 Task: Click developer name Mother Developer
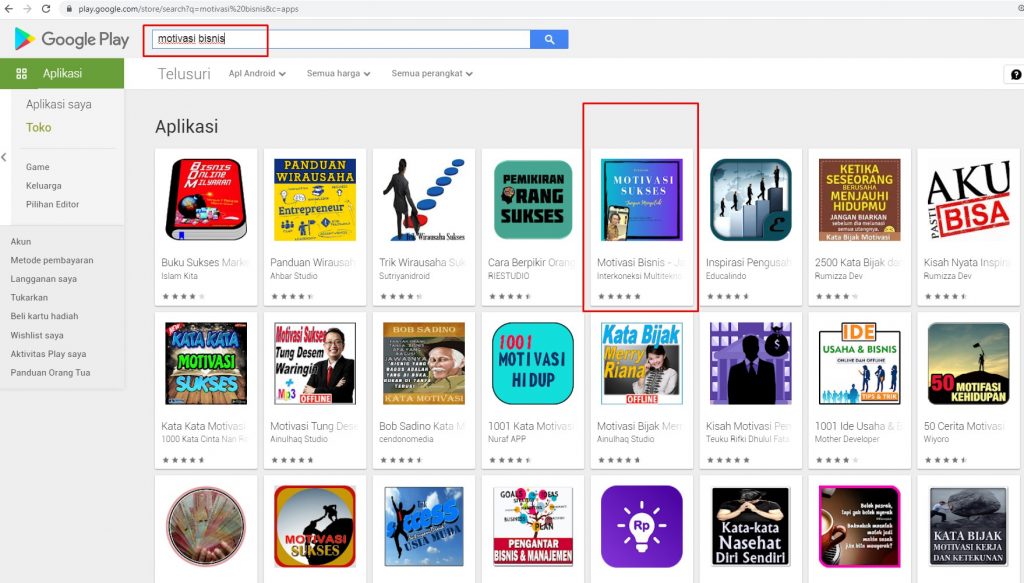847,439
